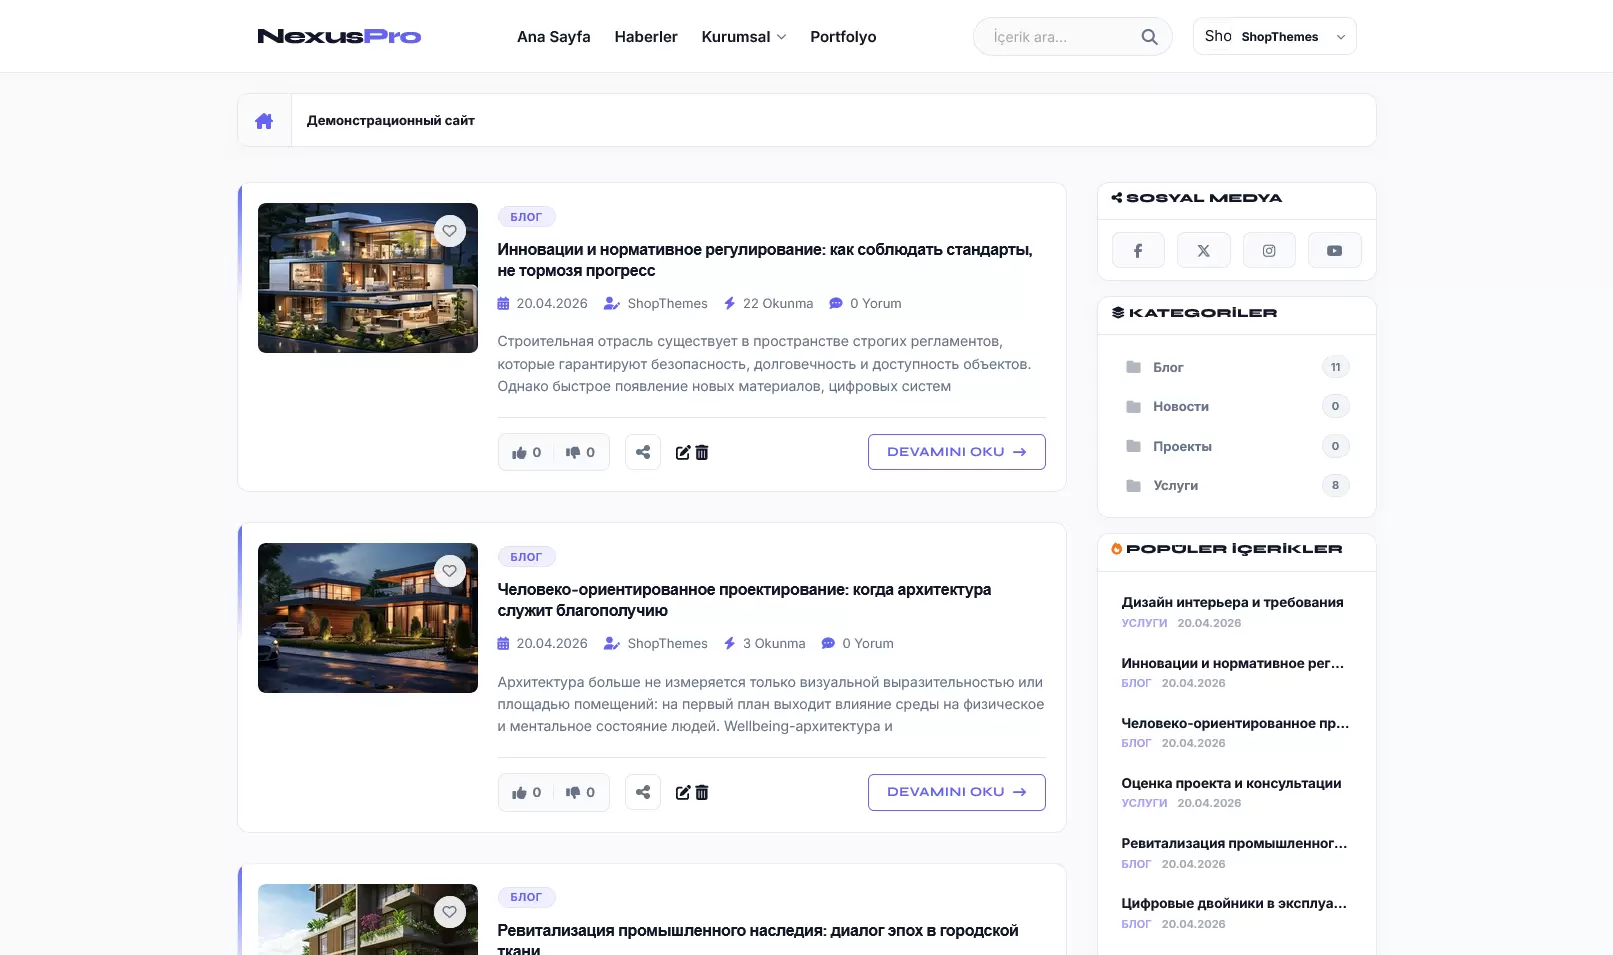Screen dimensions: 1613x955
Task: Open the ShopThemes user dropdown
Action: coord(1274,37)
